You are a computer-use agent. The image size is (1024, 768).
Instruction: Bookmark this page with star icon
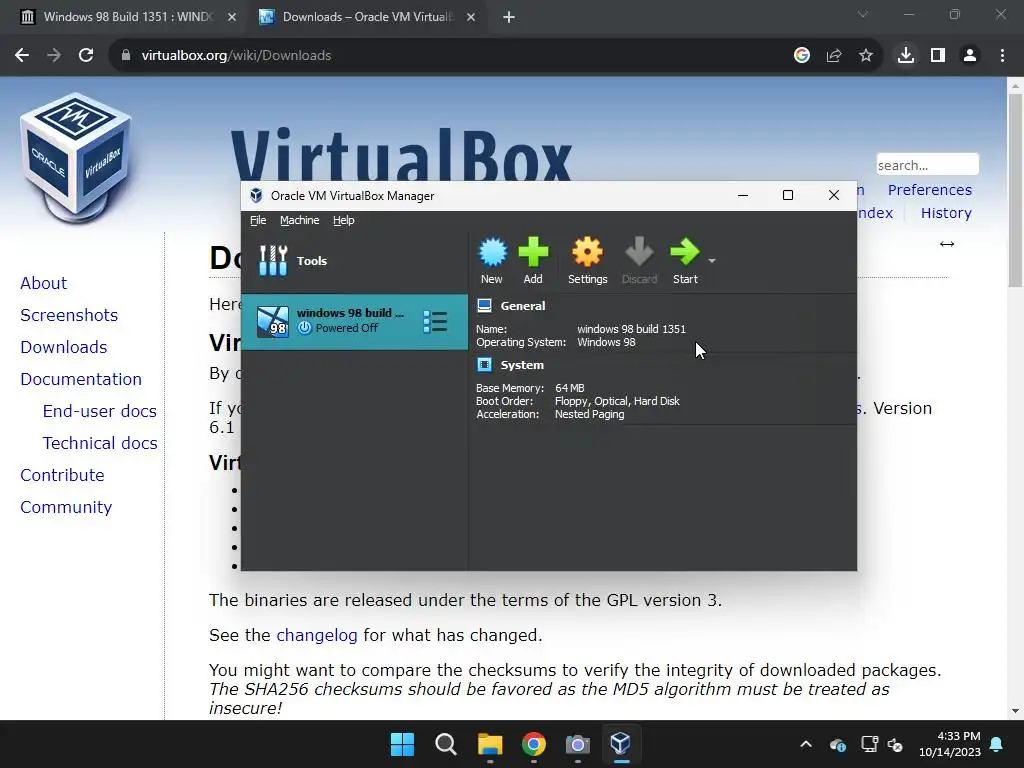coord(866,56)
